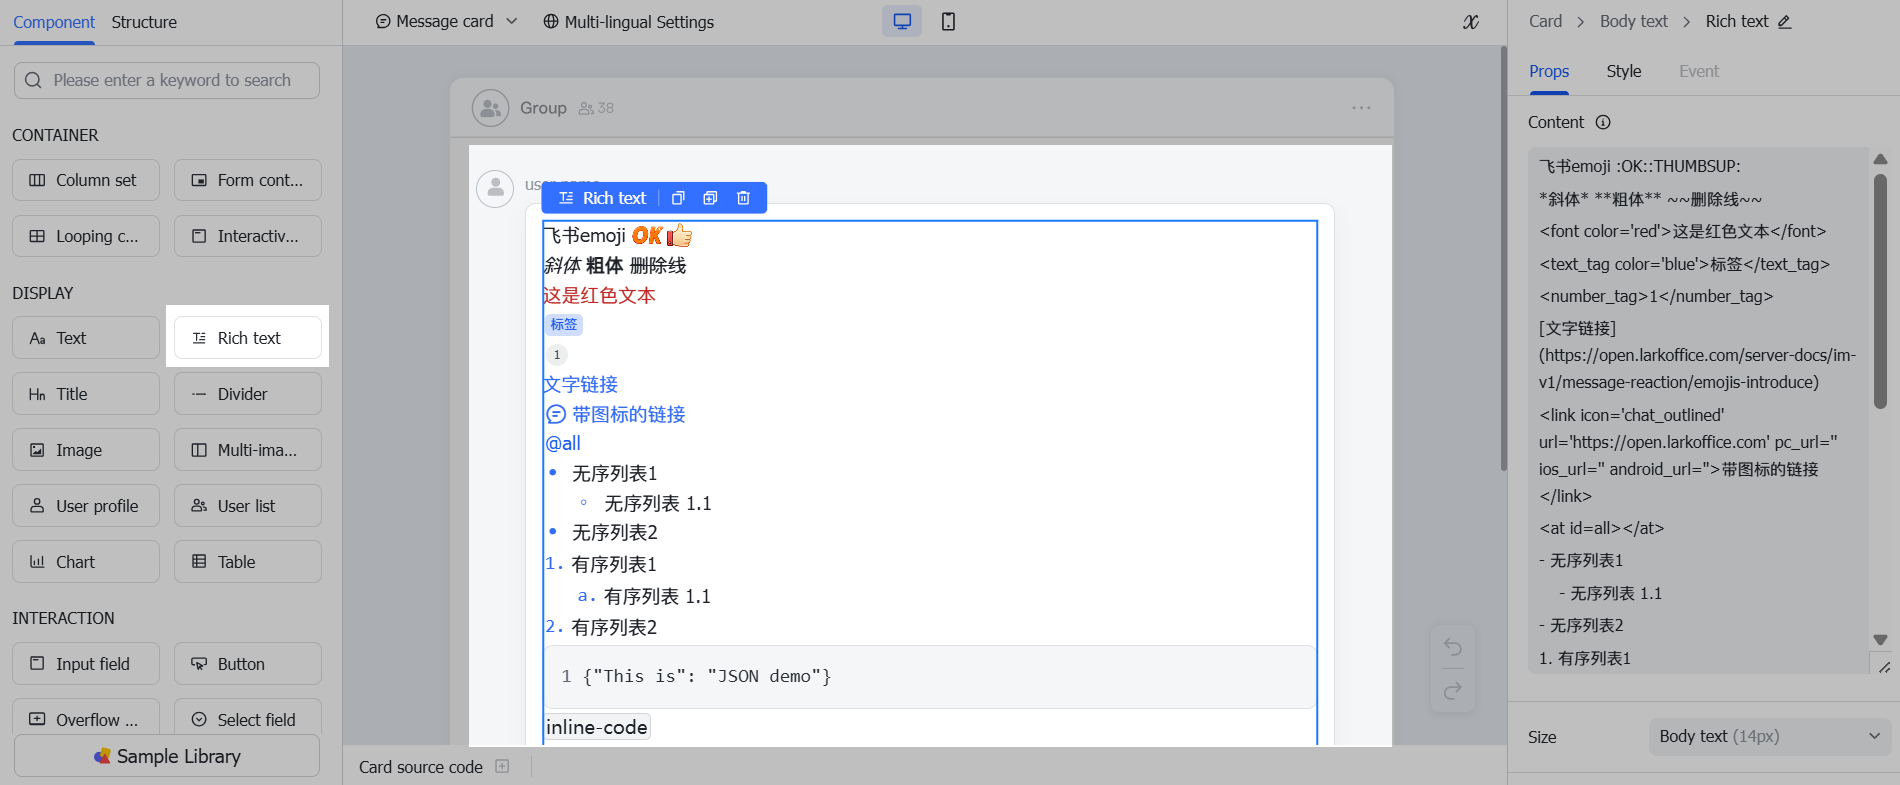This screenshot has width=1900, height=785.
Task: Select the User list component
Action: click(248, 506)
